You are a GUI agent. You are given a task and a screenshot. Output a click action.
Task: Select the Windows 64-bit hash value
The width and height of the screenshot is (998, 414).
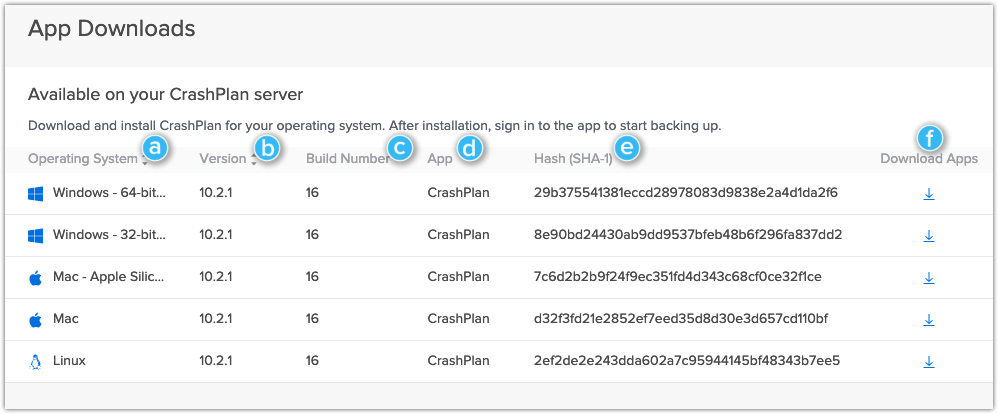686,192
